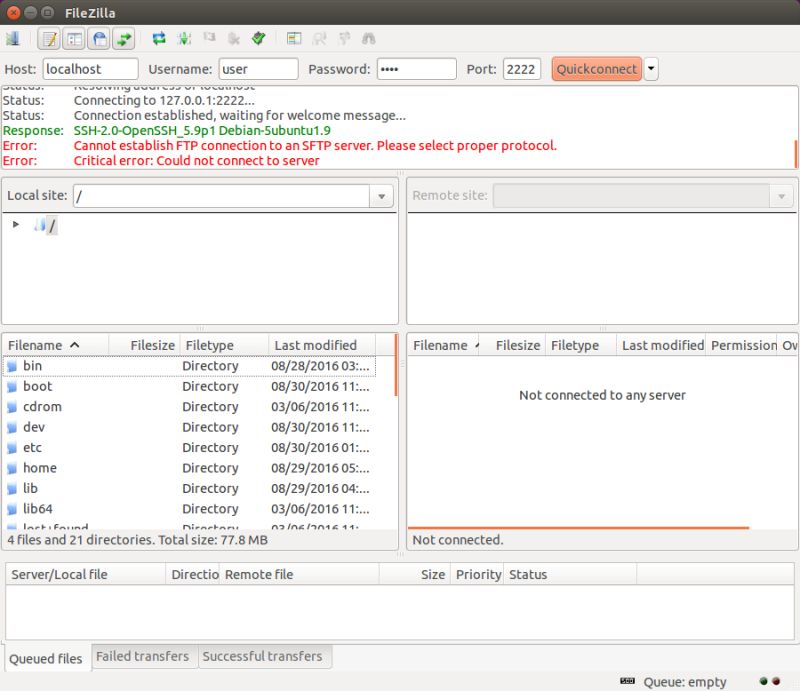Viewport: 800px width, 691px height.
Task: Refresh the file and folder listings
Action: coord(160,38)
